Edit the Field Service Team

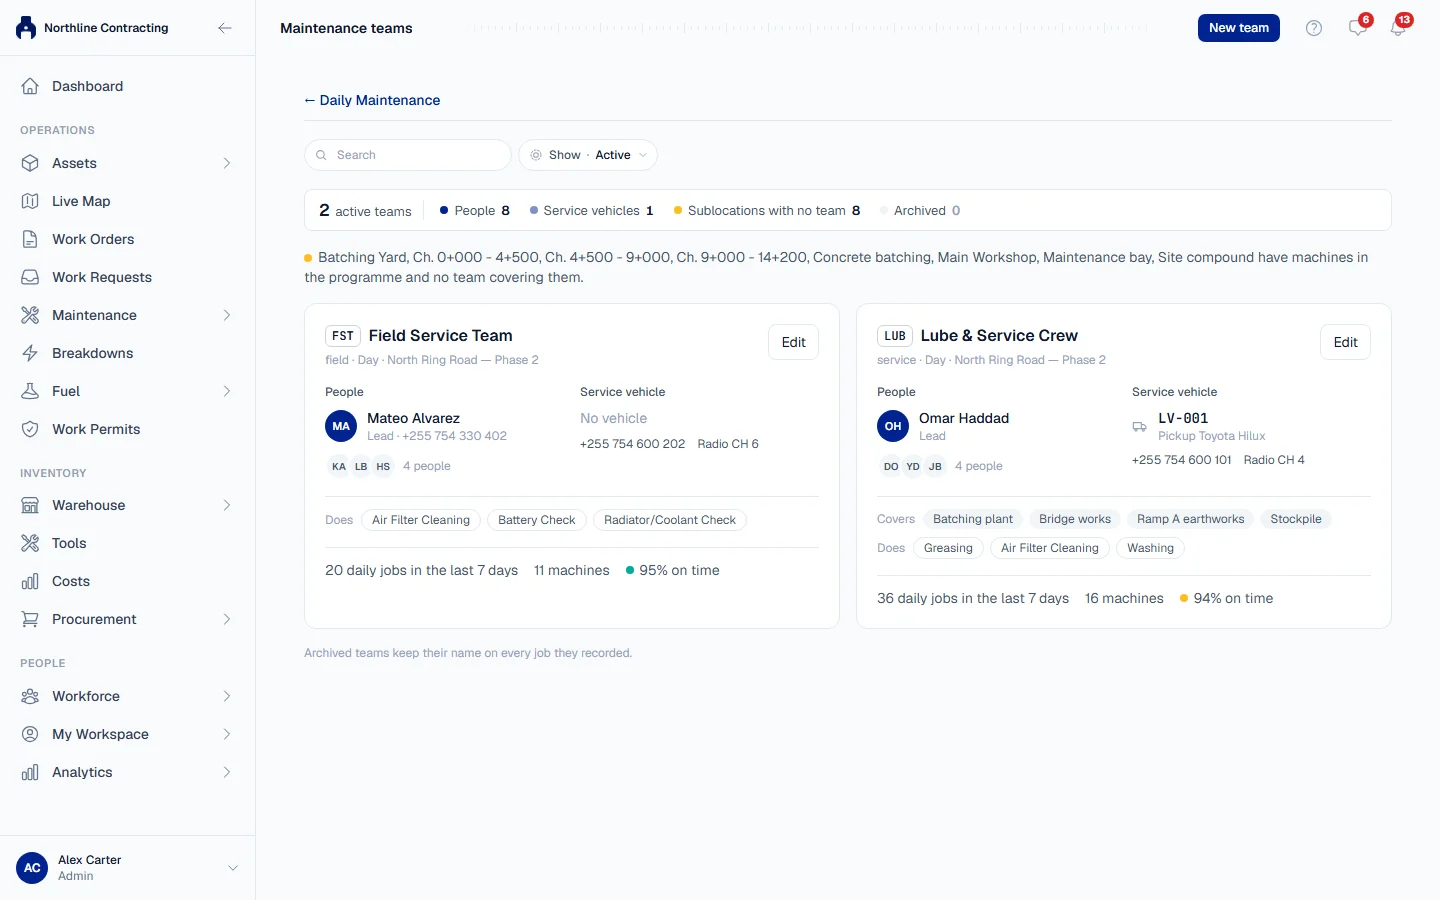[794, 342]
